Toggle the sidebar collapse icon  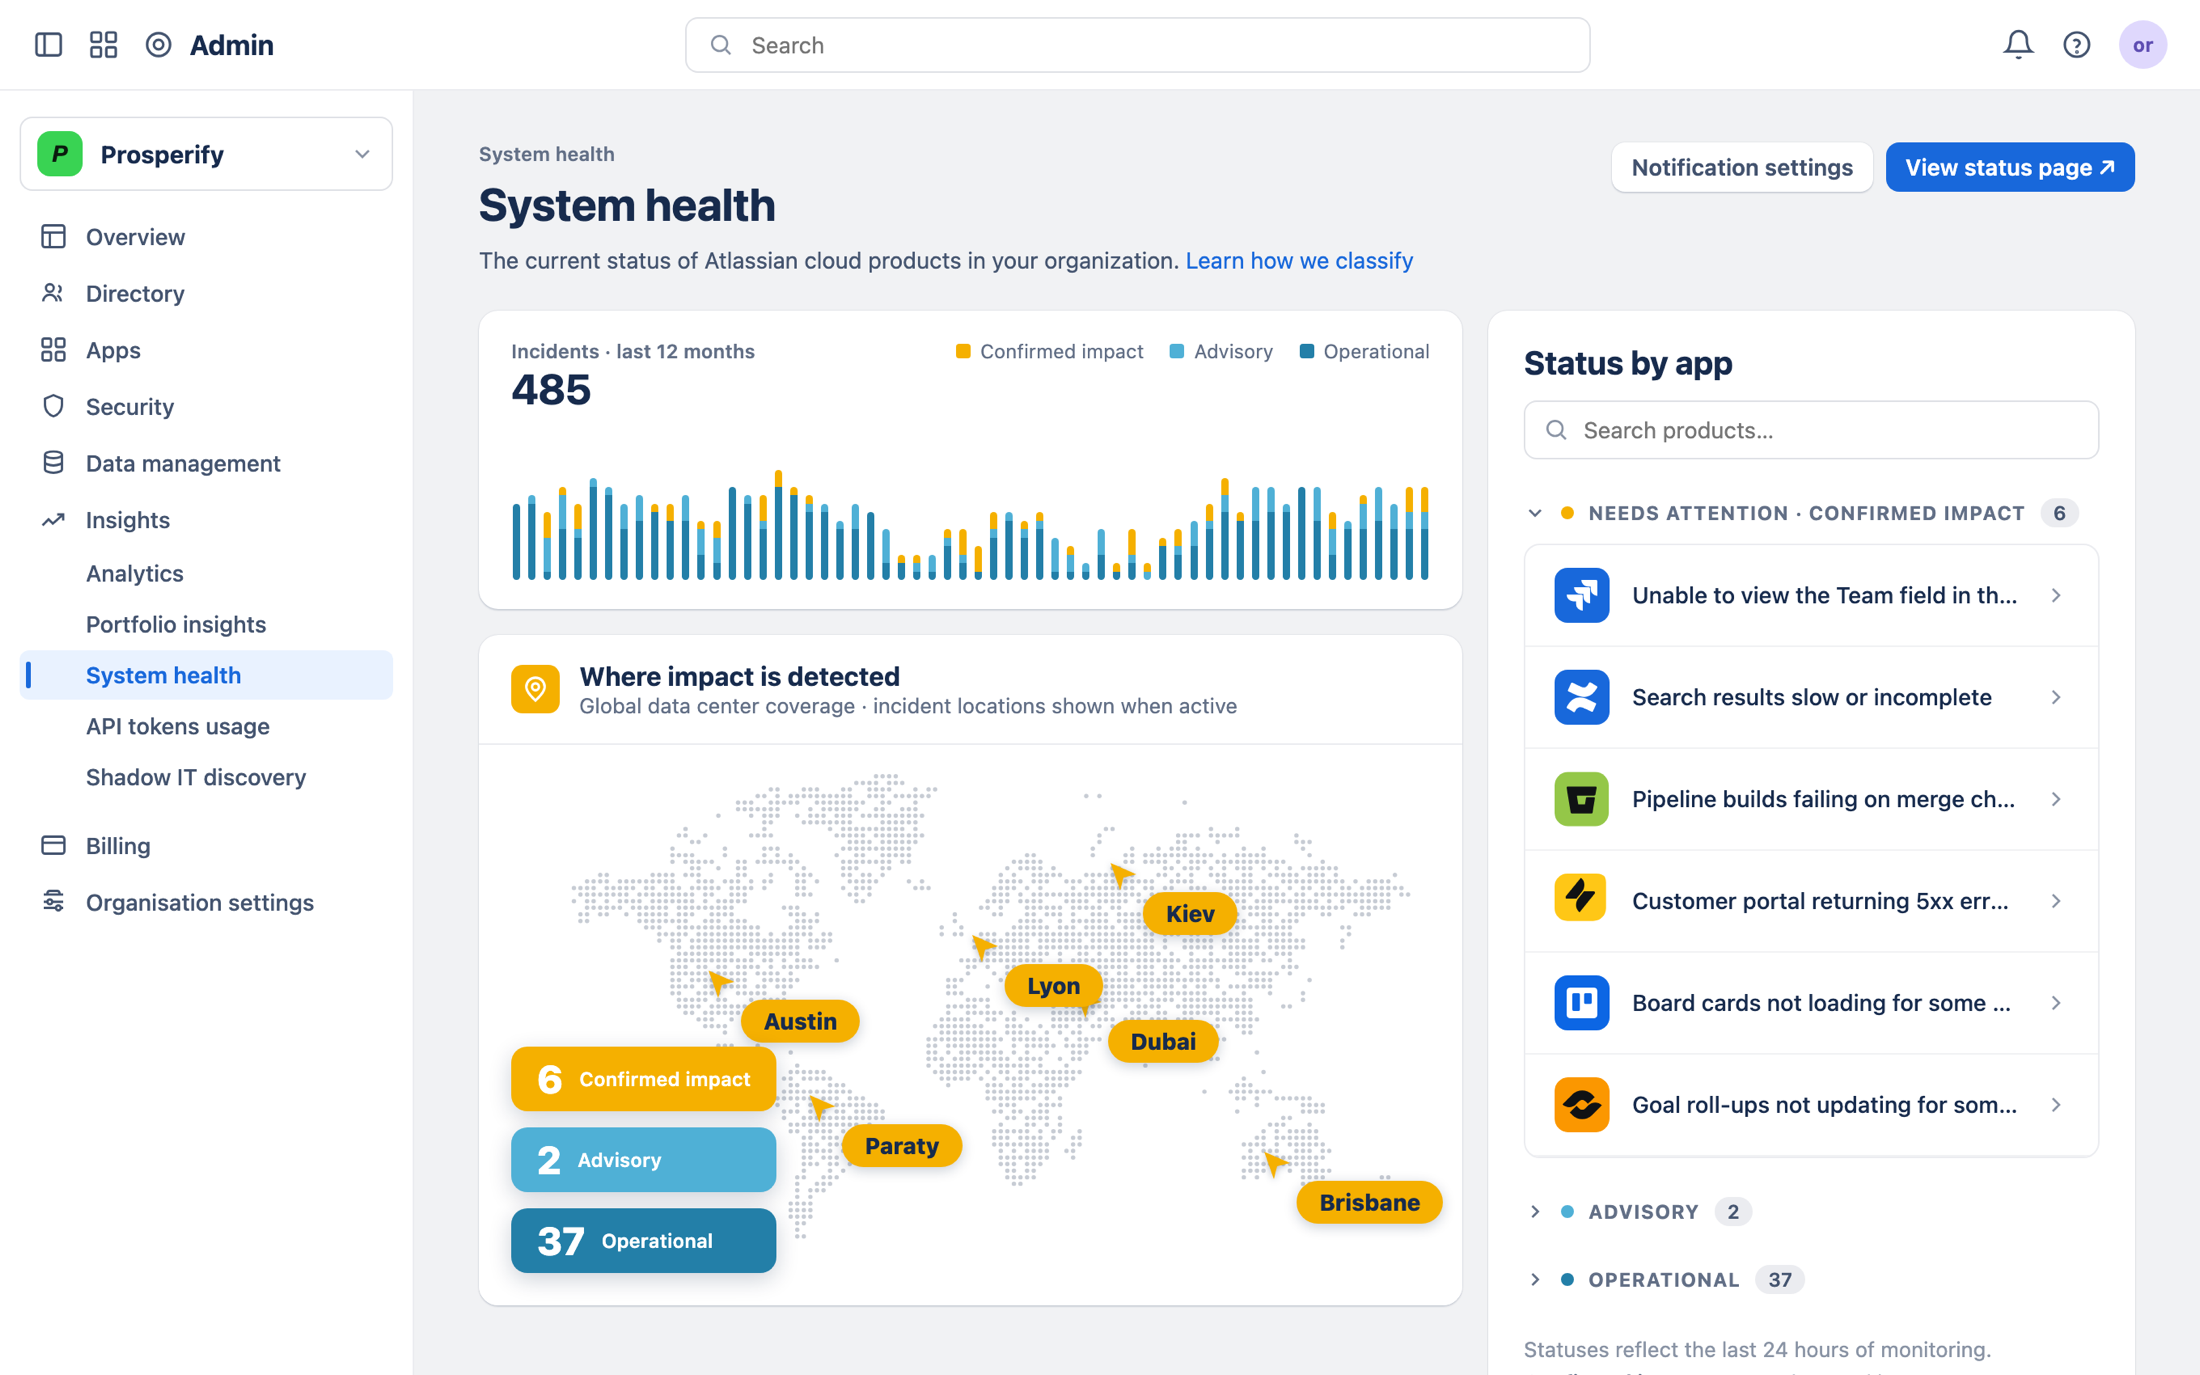pyautogui.click(x=48, y=45)
